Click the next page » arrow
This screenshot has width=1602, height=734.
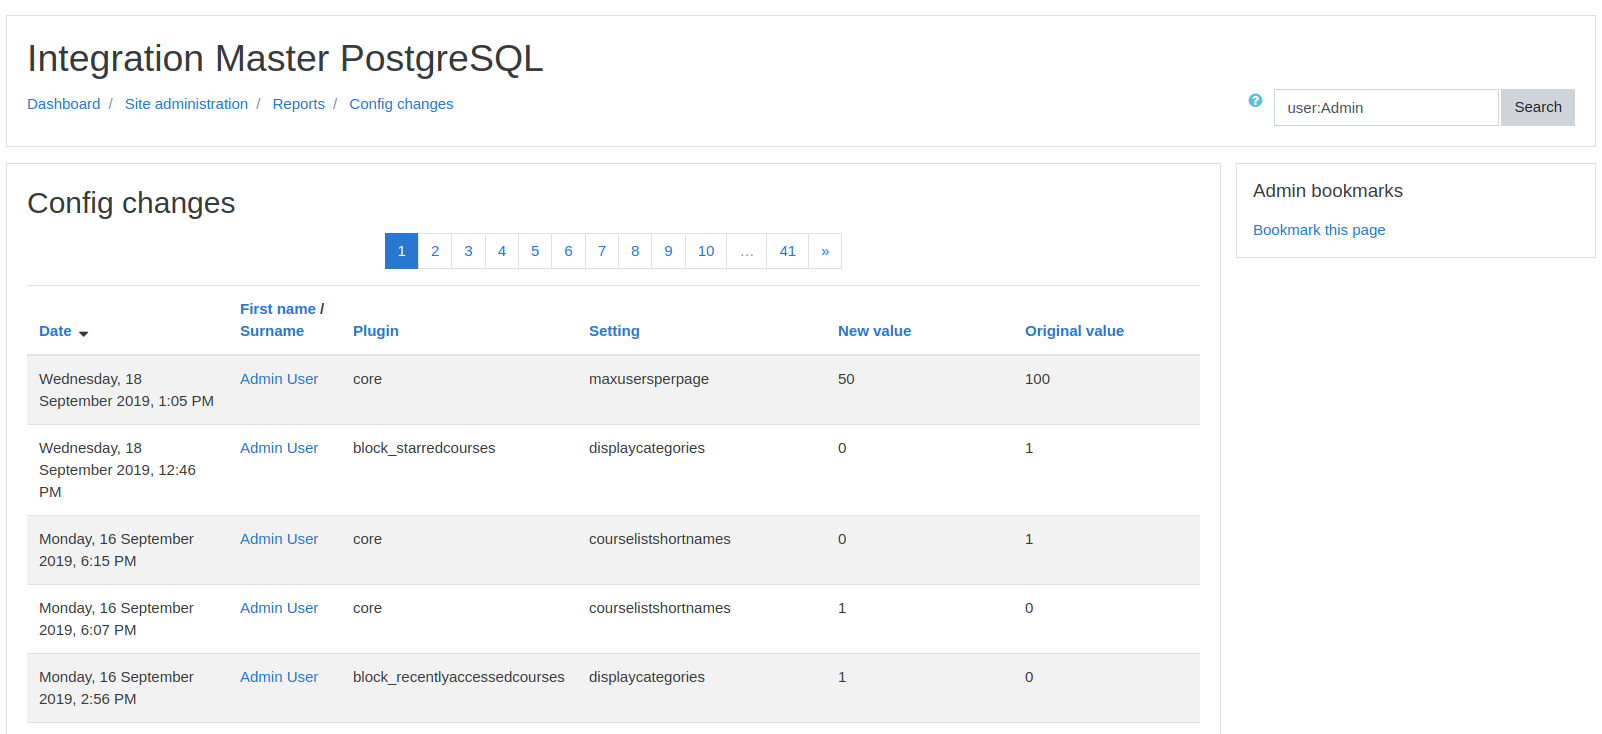coord(825,251)
